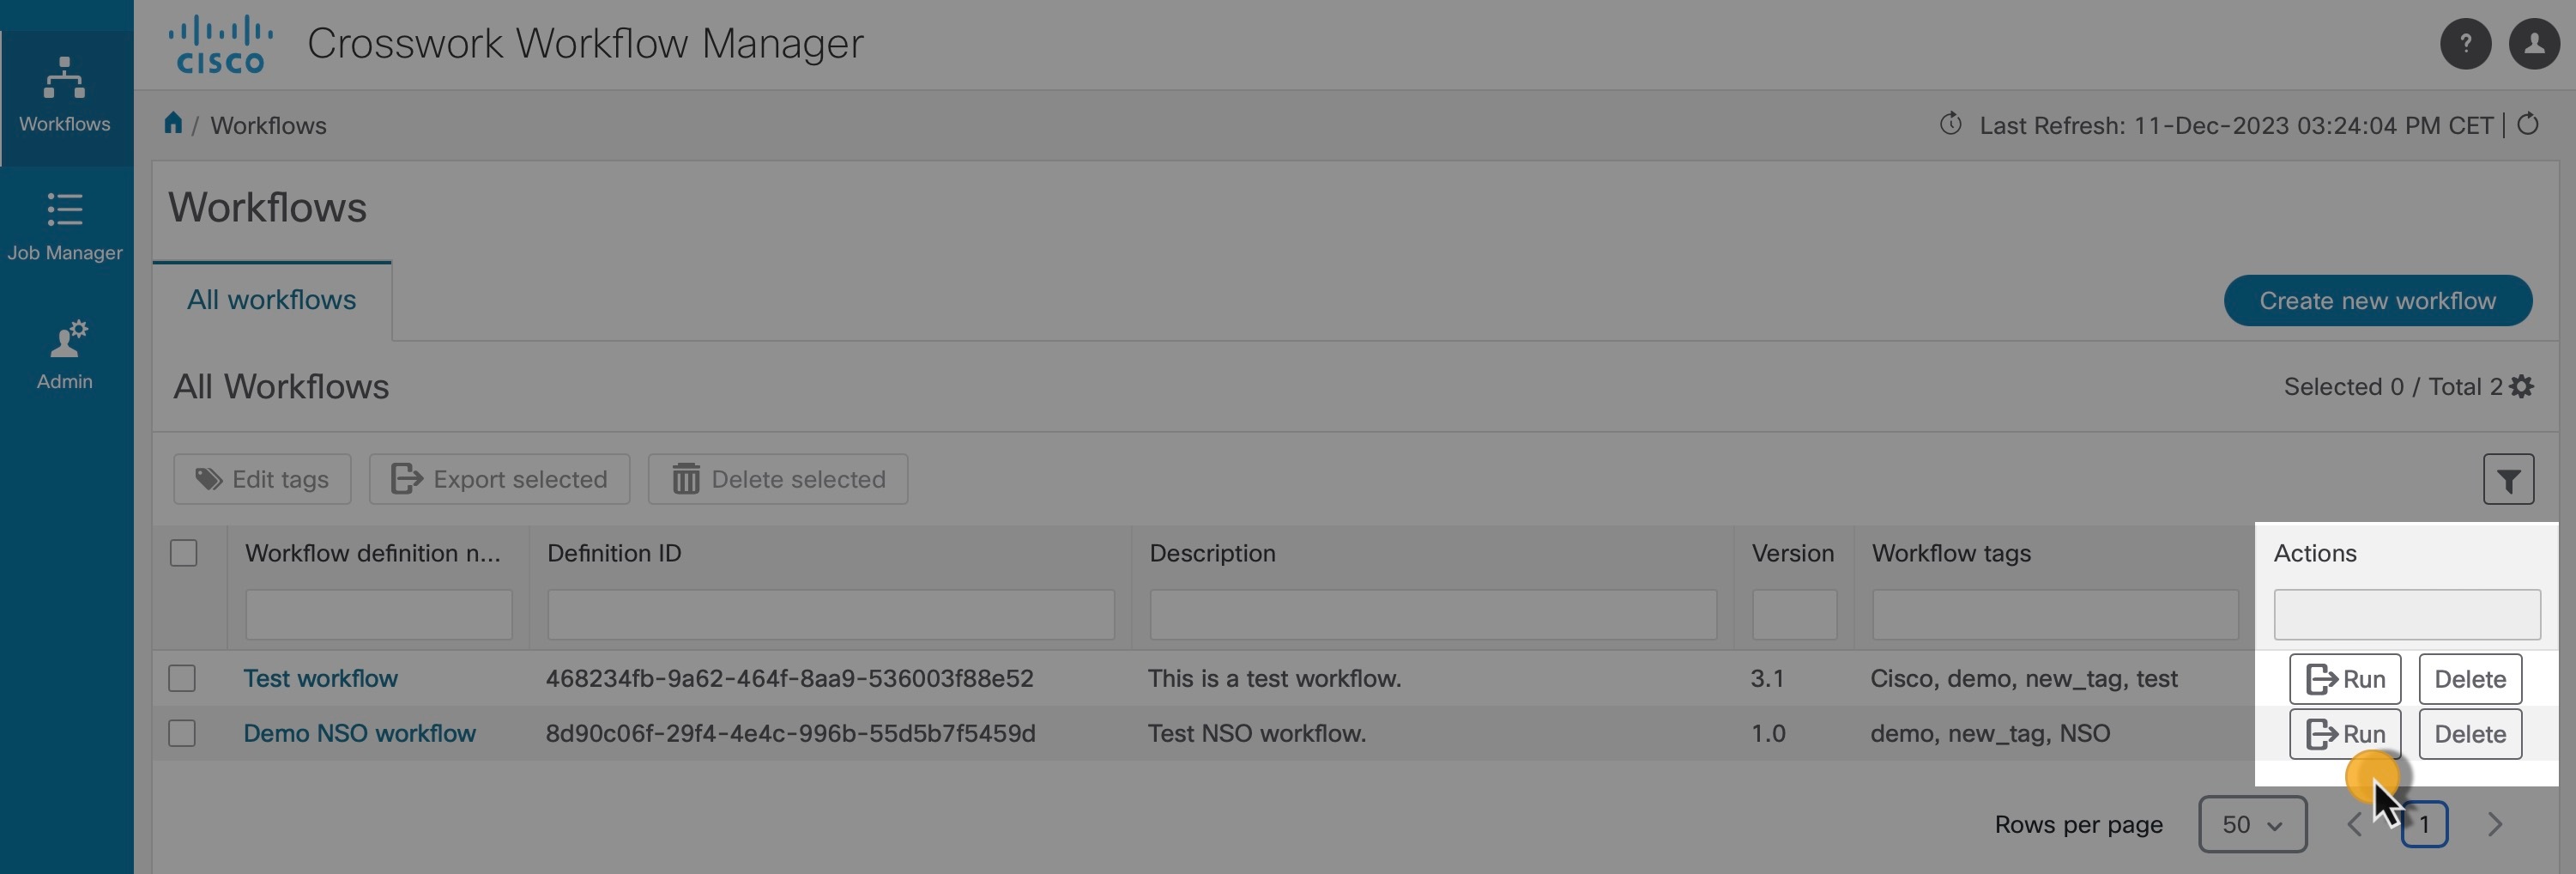Open the Workflows section in the sidebar
Screen dimensions: 2576x874
[64, 95]
